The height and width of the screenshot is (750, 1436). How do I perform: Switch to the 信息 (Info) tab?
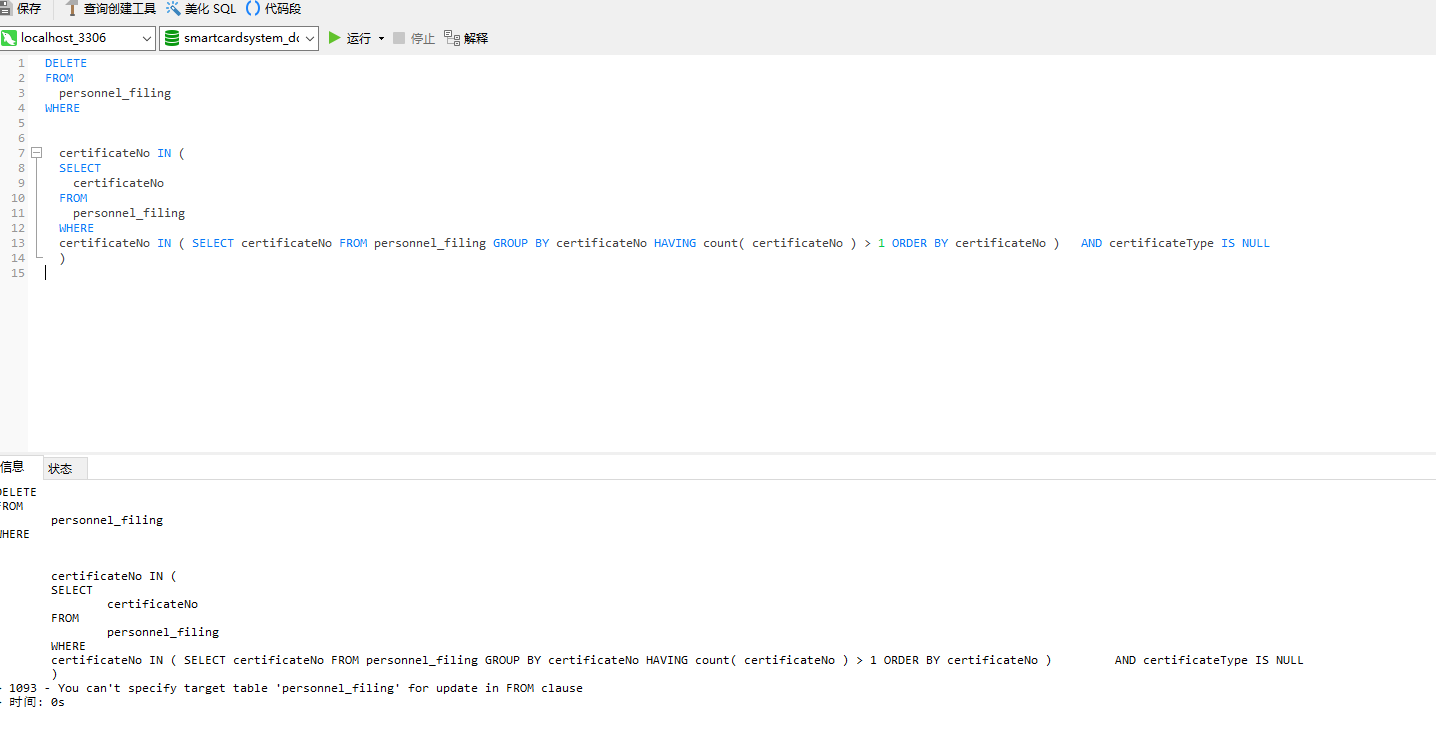pyautogui.click(x=13, y=467)
